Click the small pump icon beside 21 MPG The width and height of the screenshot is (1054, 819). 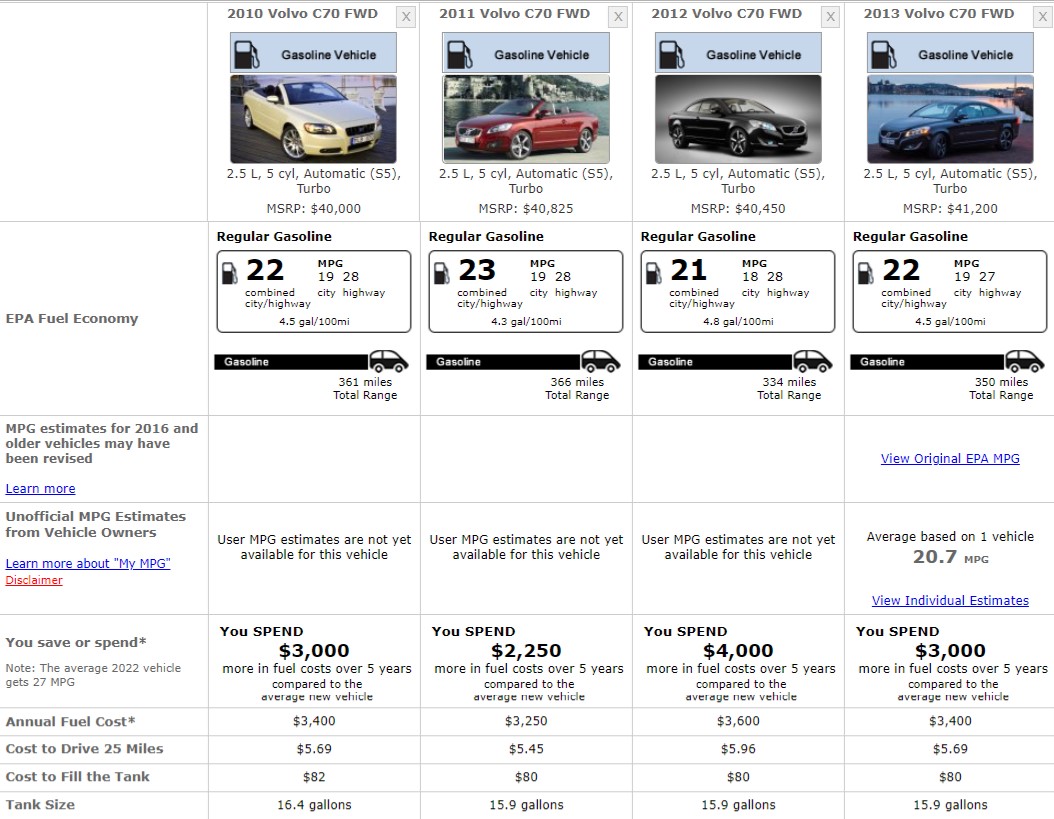[x=654, y=272]
